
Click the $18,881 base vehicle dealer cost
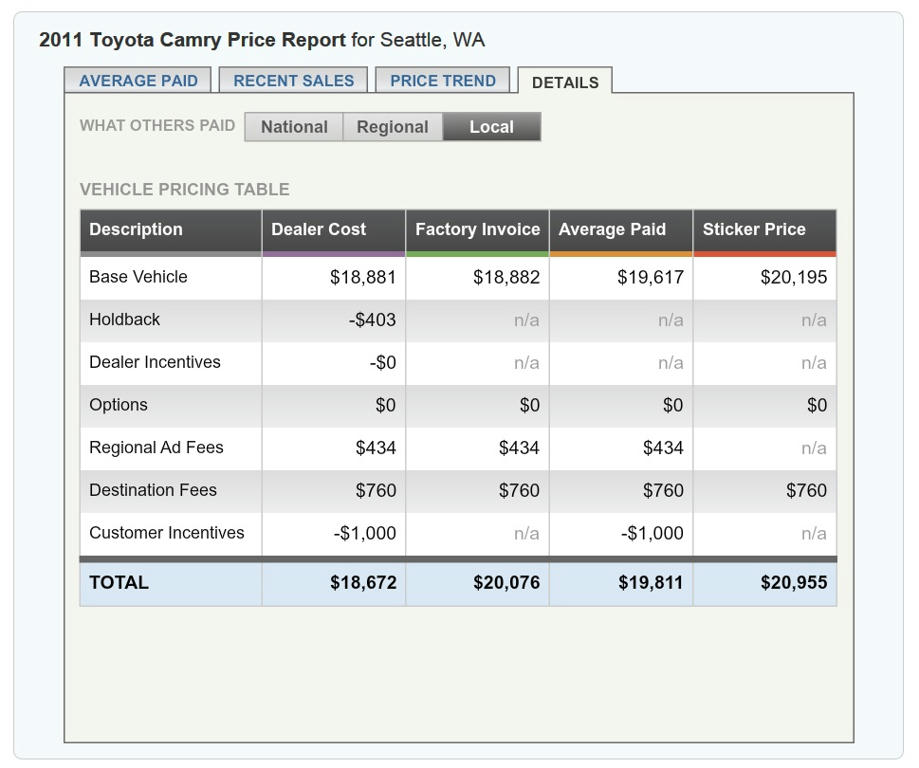tap(363, 277)
